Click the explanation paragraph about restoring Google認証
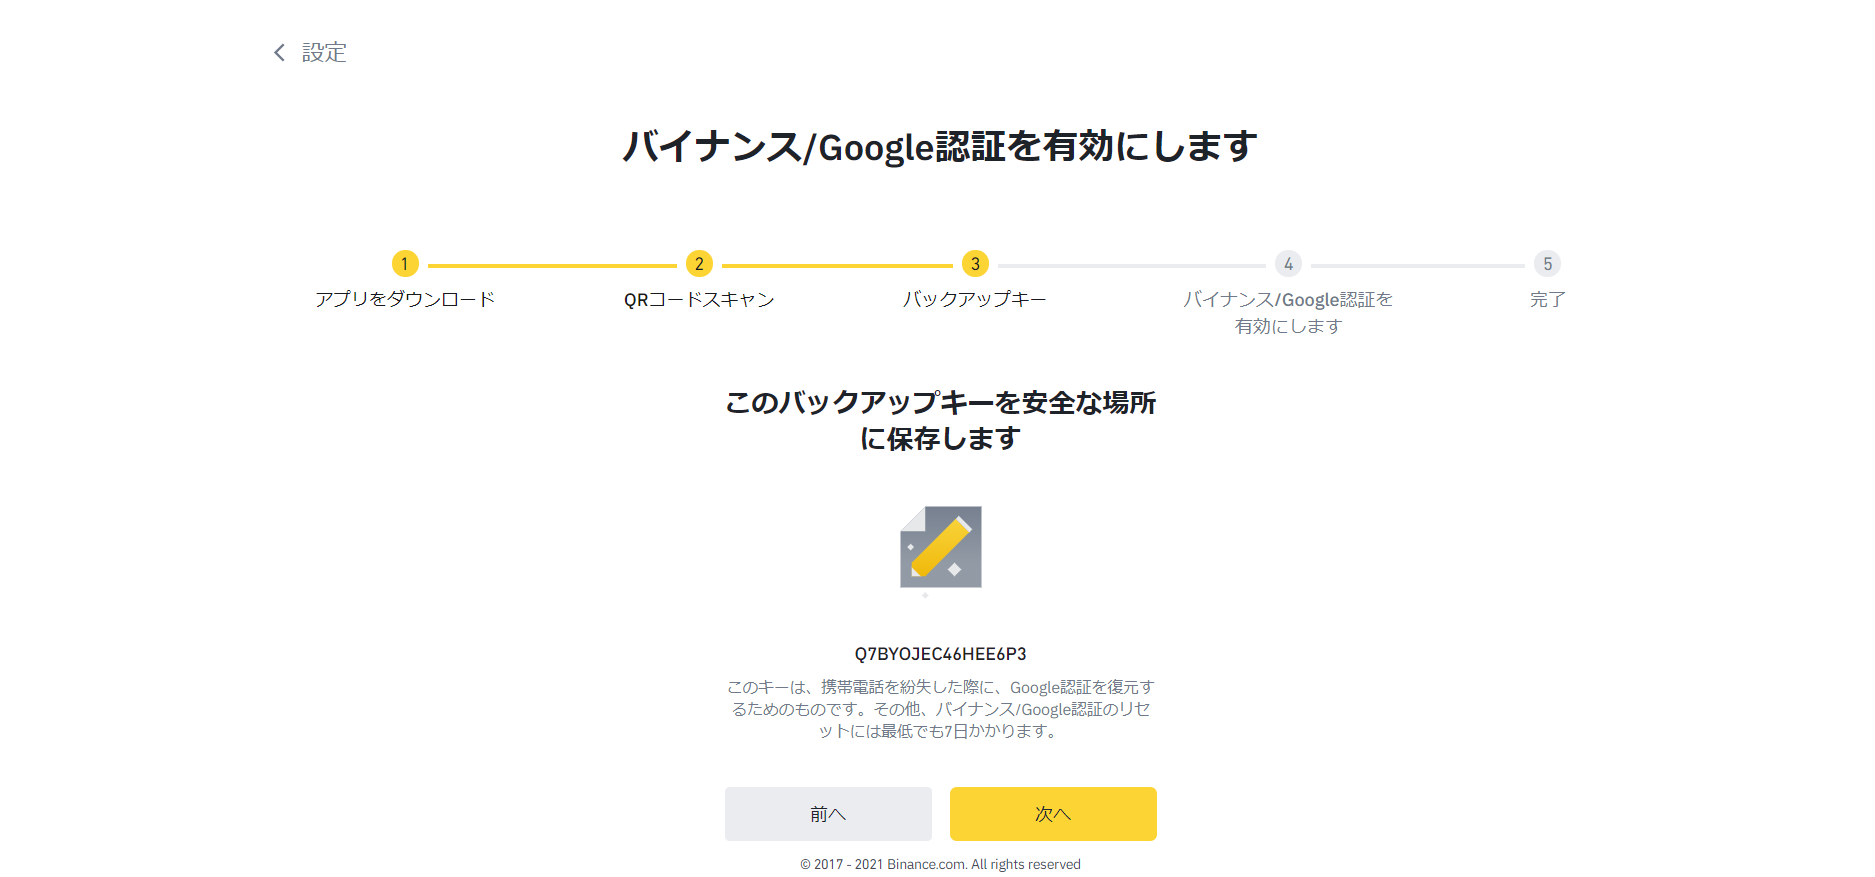1875x877 pixels. [x=940, y=709]
